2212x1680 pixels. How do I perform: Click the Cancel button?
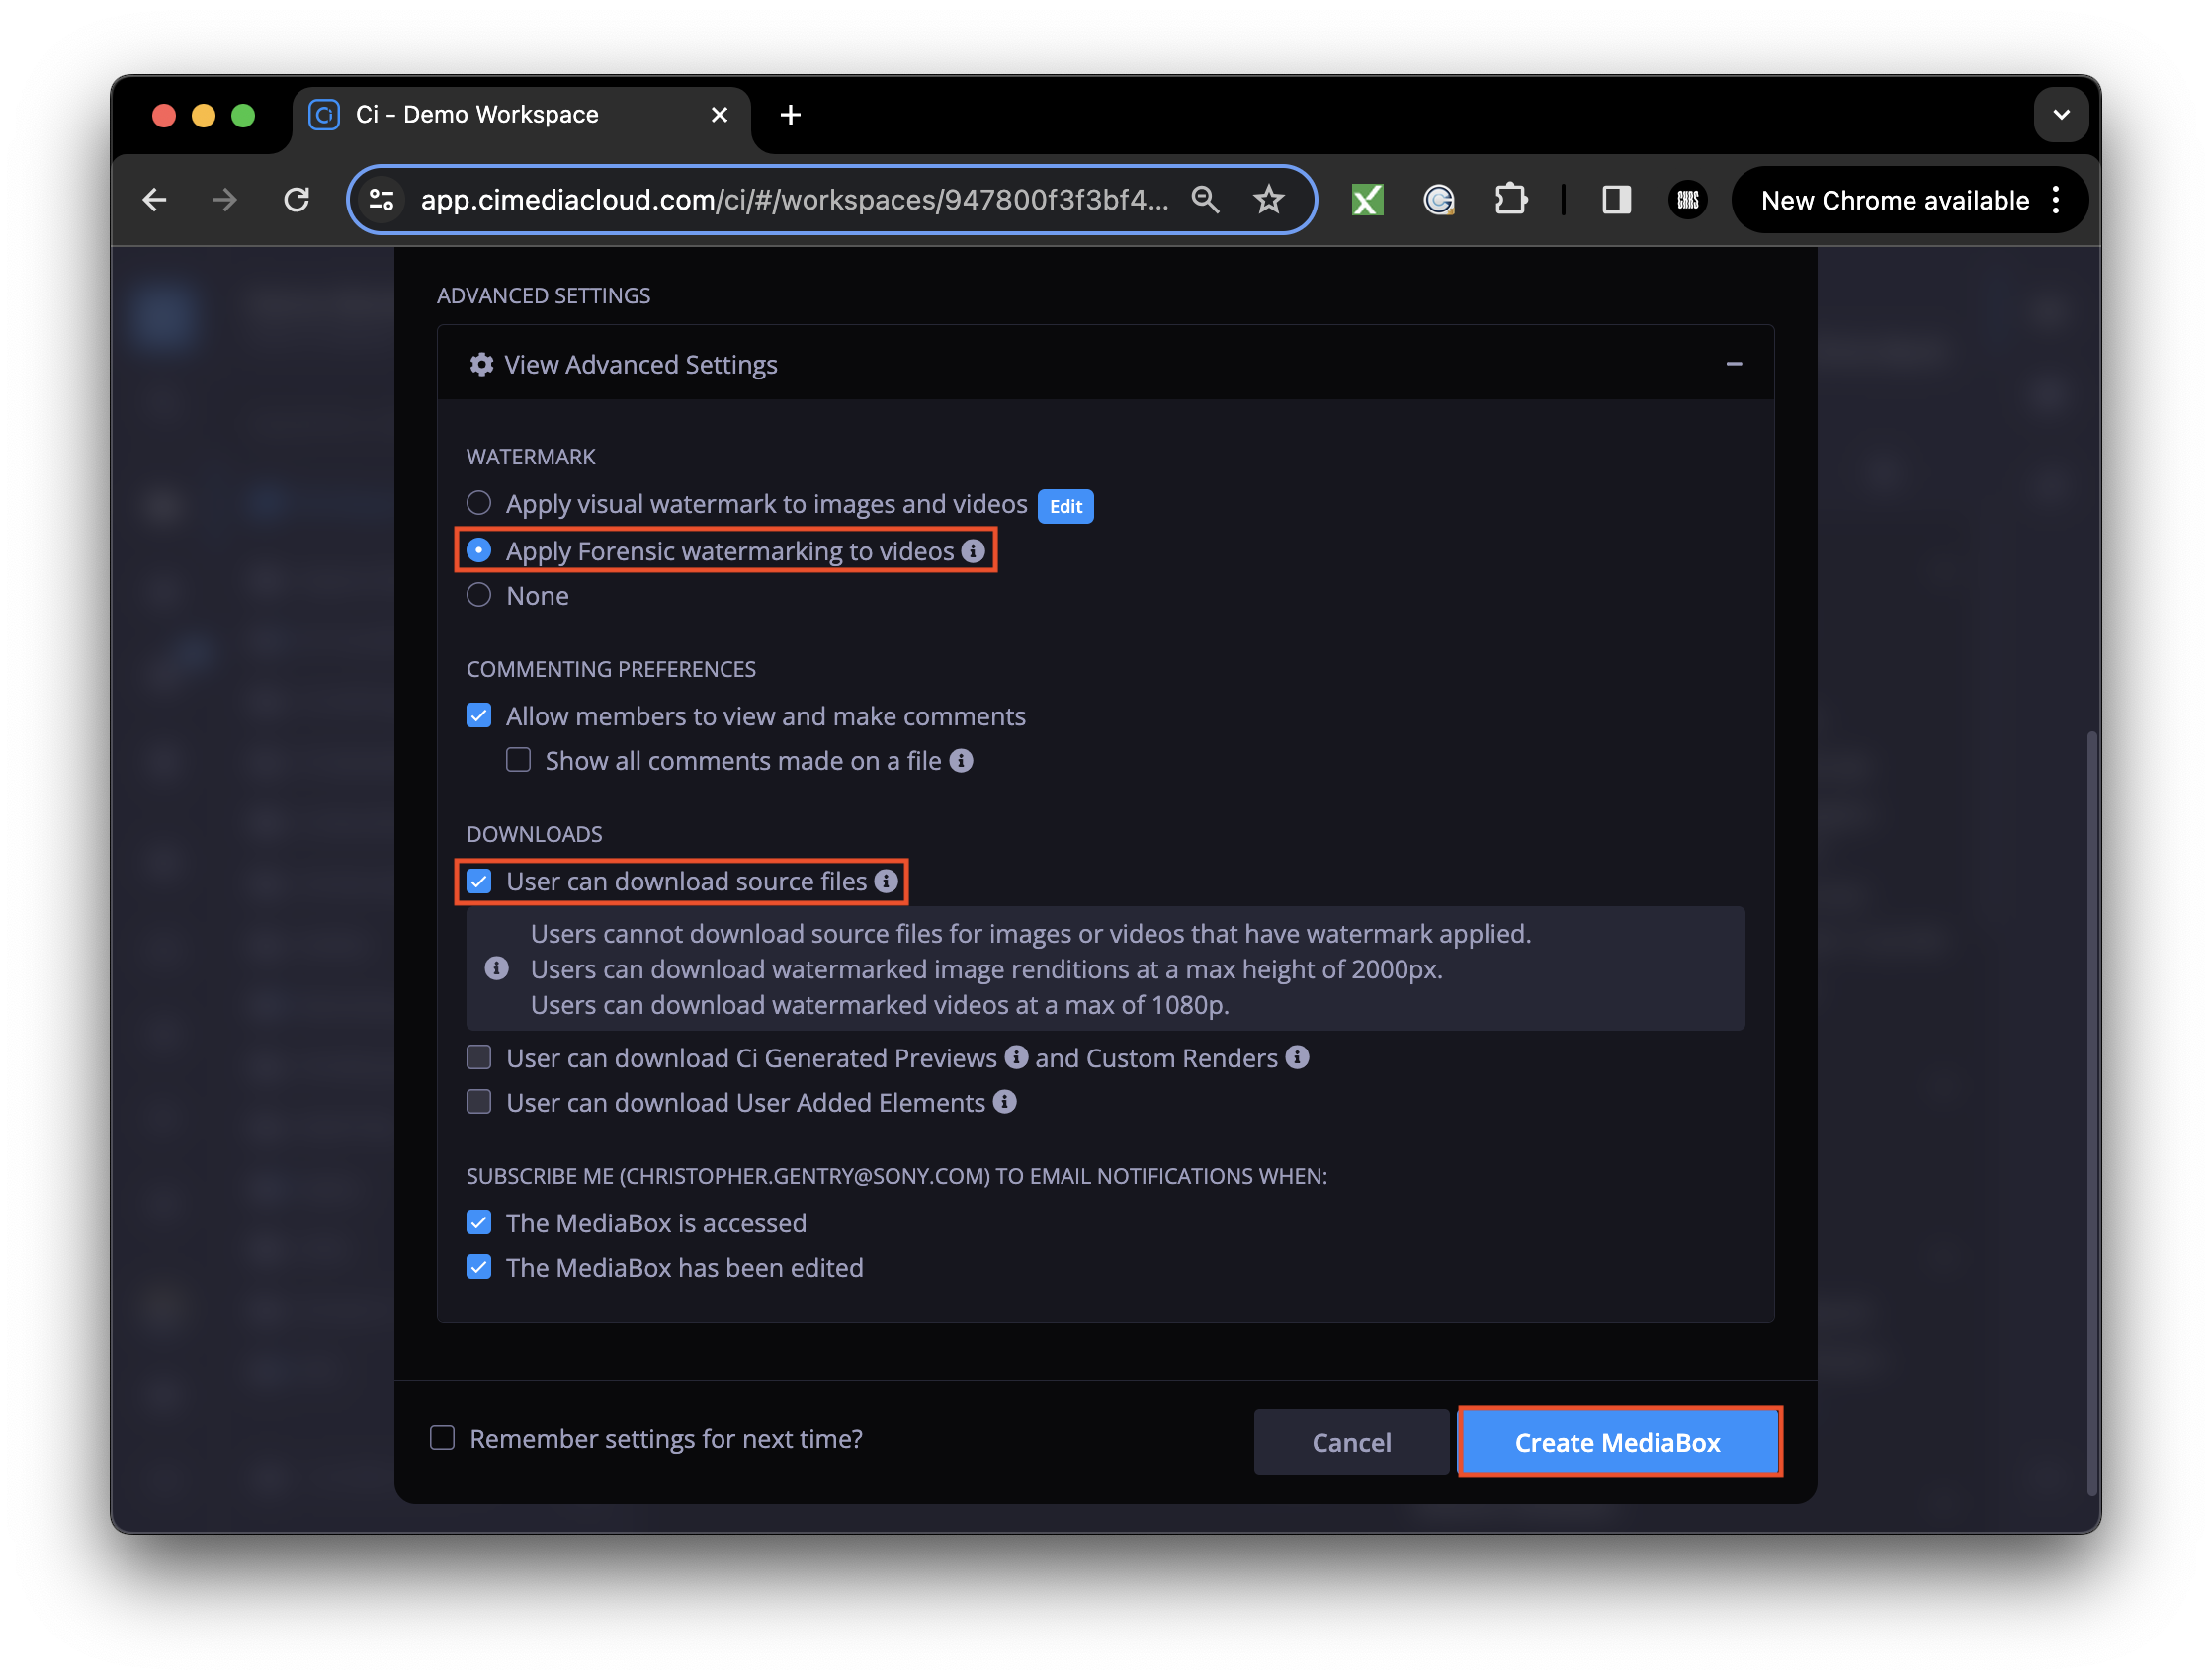[x=1351, y=1442]
